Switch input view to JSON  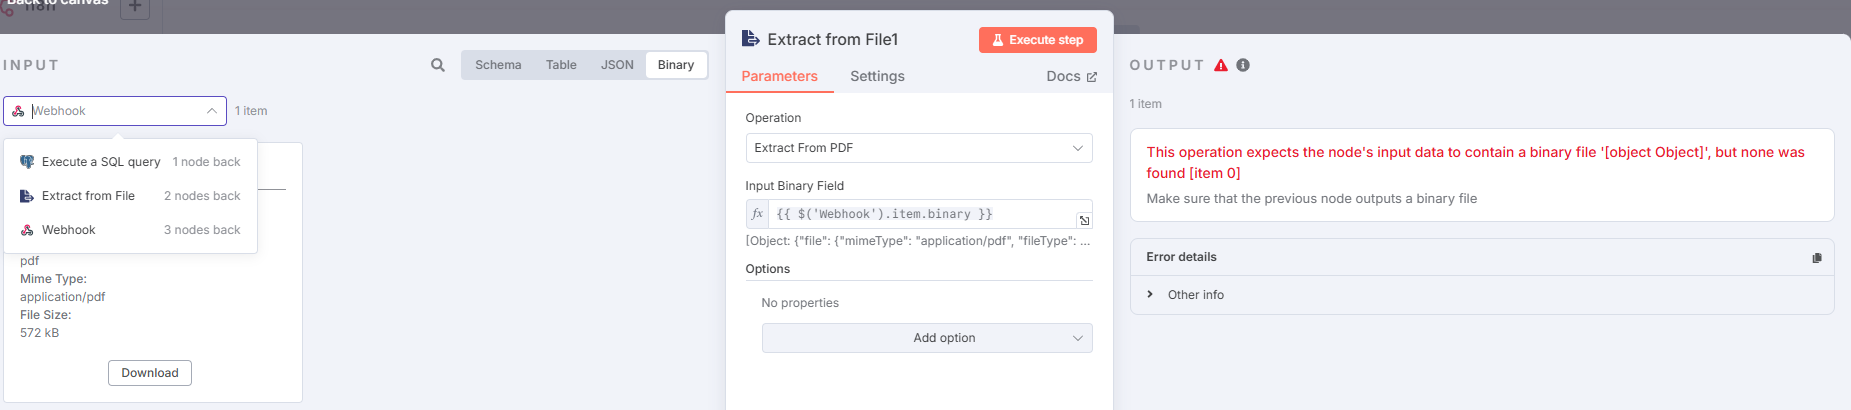tap(617, 65)
